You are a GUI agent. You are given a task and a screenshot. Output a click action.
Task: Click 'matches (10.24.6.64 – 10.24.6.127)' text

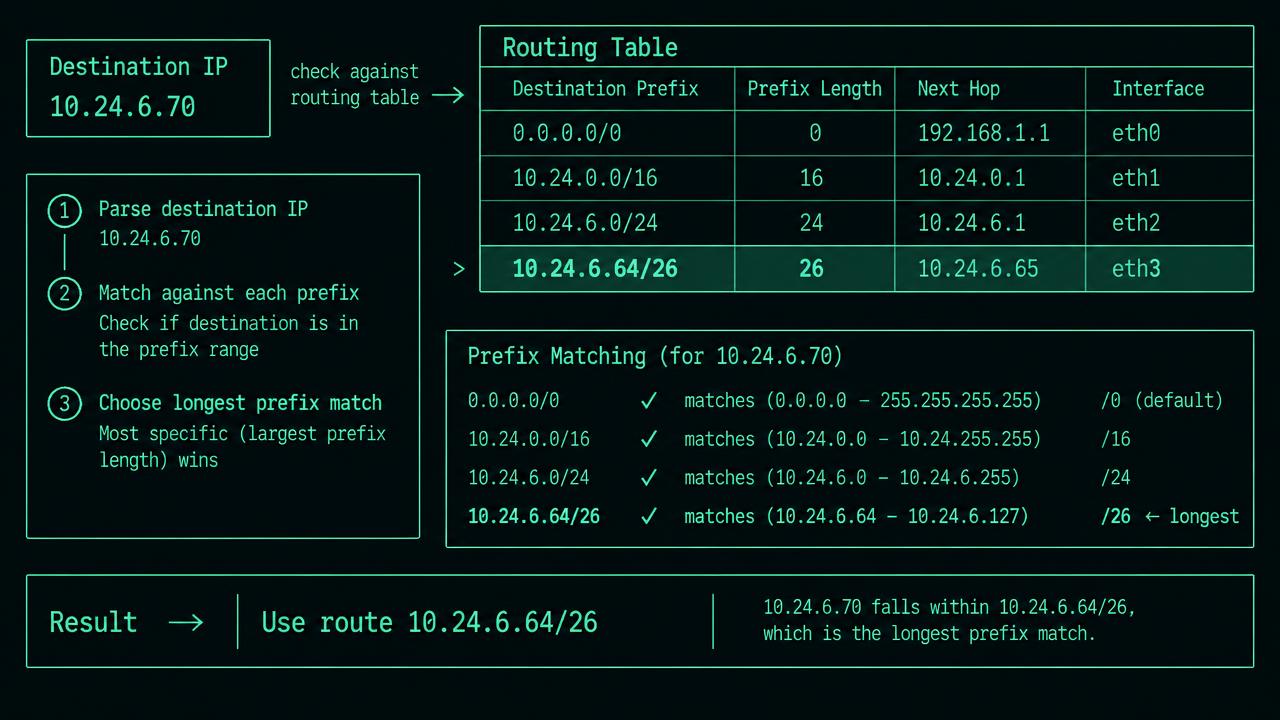point(856,517)
